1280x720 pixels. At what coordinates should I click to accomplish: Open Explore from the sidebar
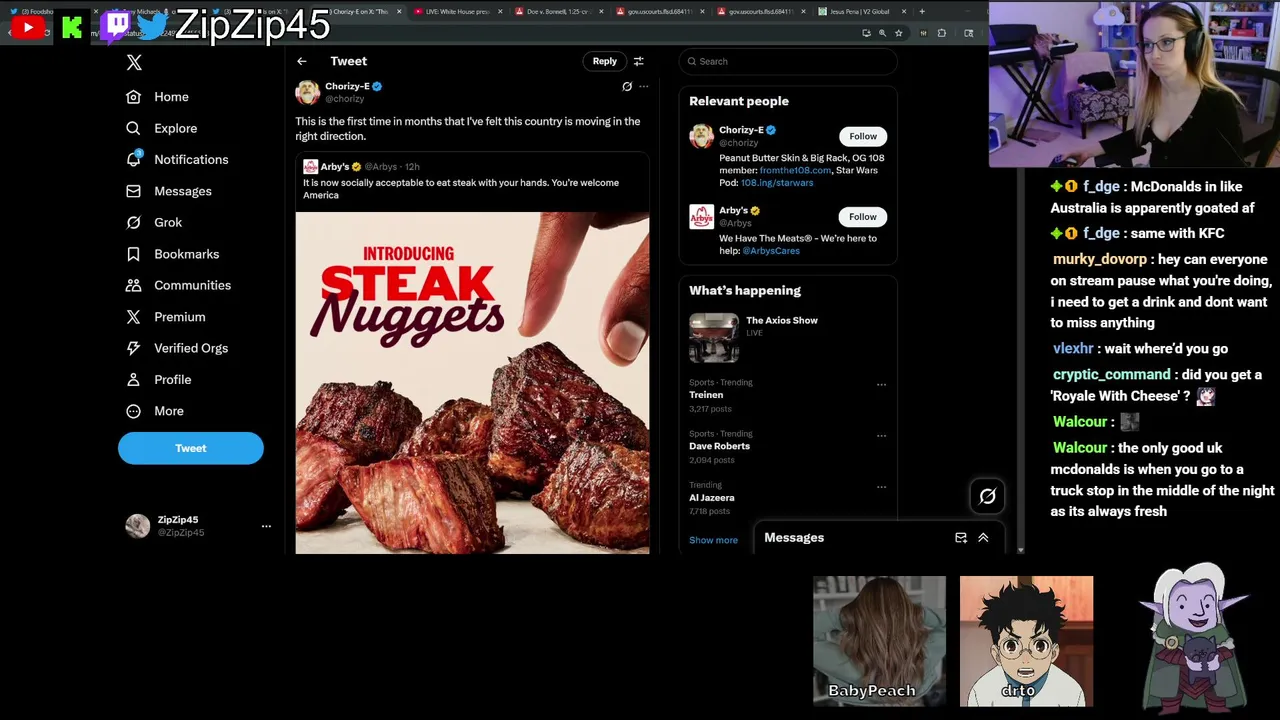(x=161, y=128)
